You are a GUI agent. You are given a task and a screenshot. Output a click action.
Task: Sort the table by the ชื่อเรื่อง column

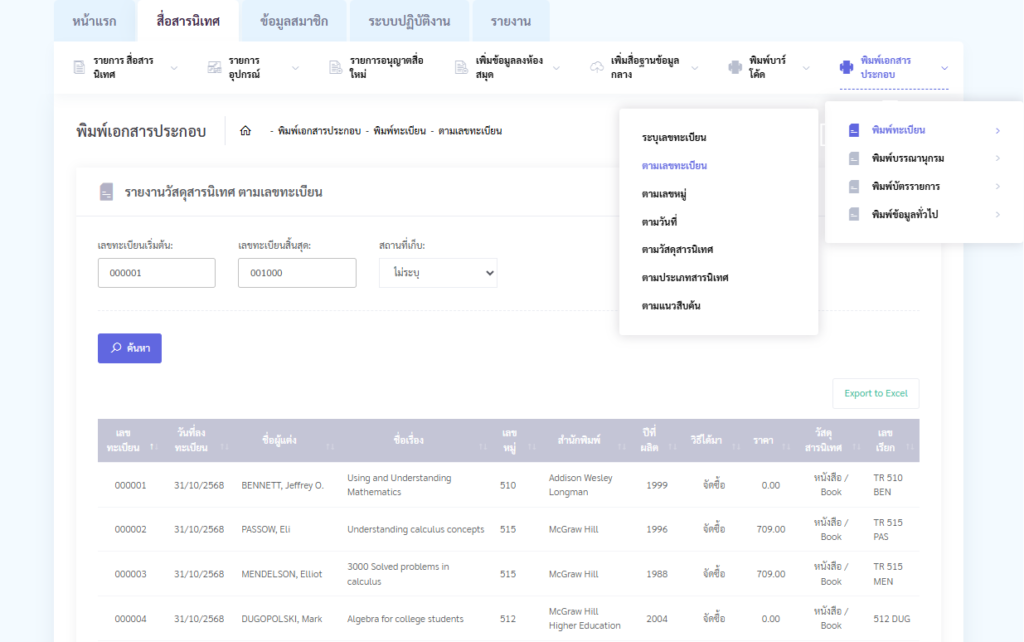[x=409, y=440]
